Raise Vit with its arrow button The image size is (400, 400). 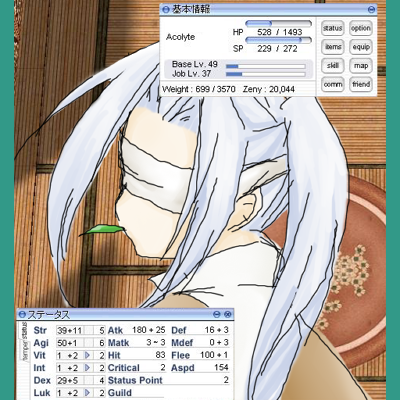pyautogui.click(x=87, y=355)
